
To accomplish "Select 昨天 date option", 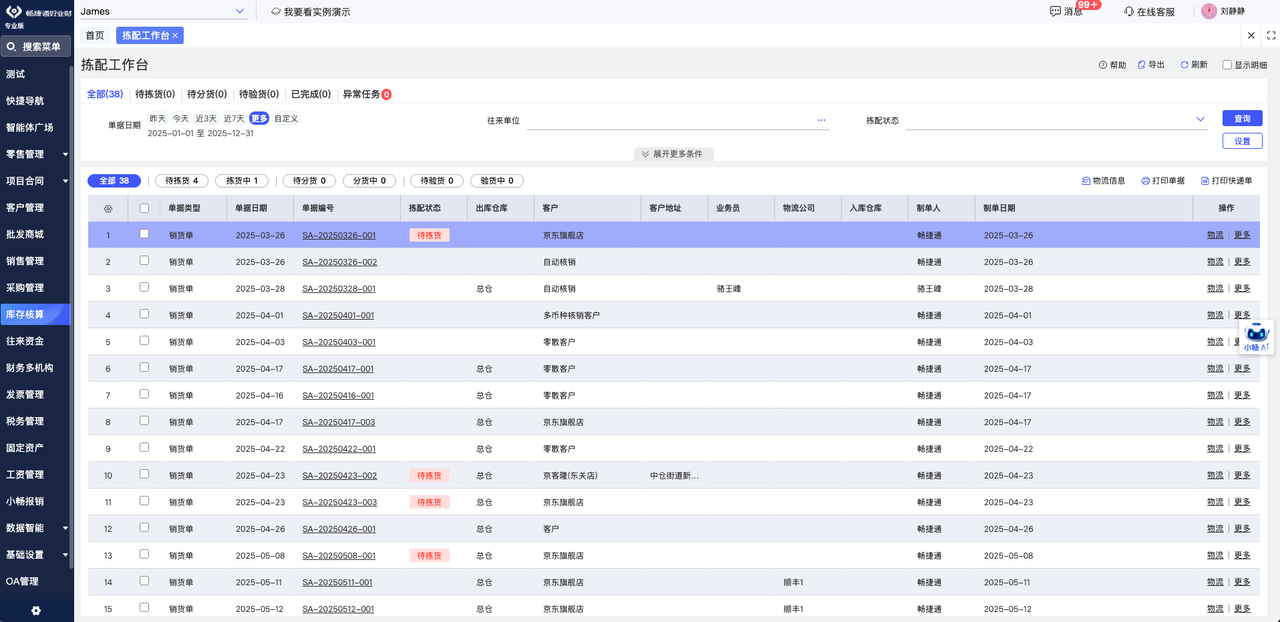I will 158,118.
